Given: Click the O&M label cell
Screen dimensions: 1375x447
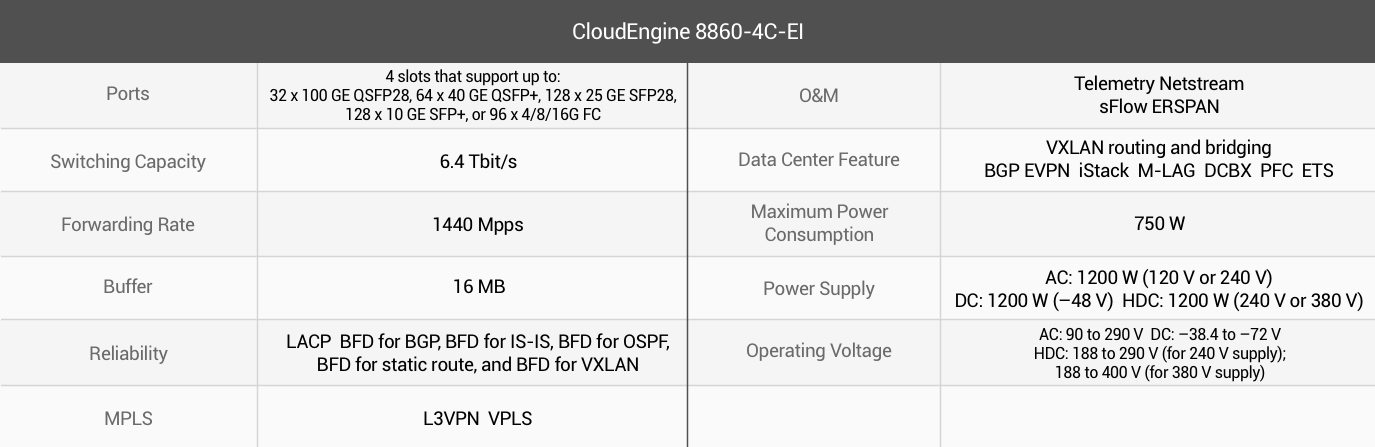Looking at the screenshot, I should tap(818, 96).
